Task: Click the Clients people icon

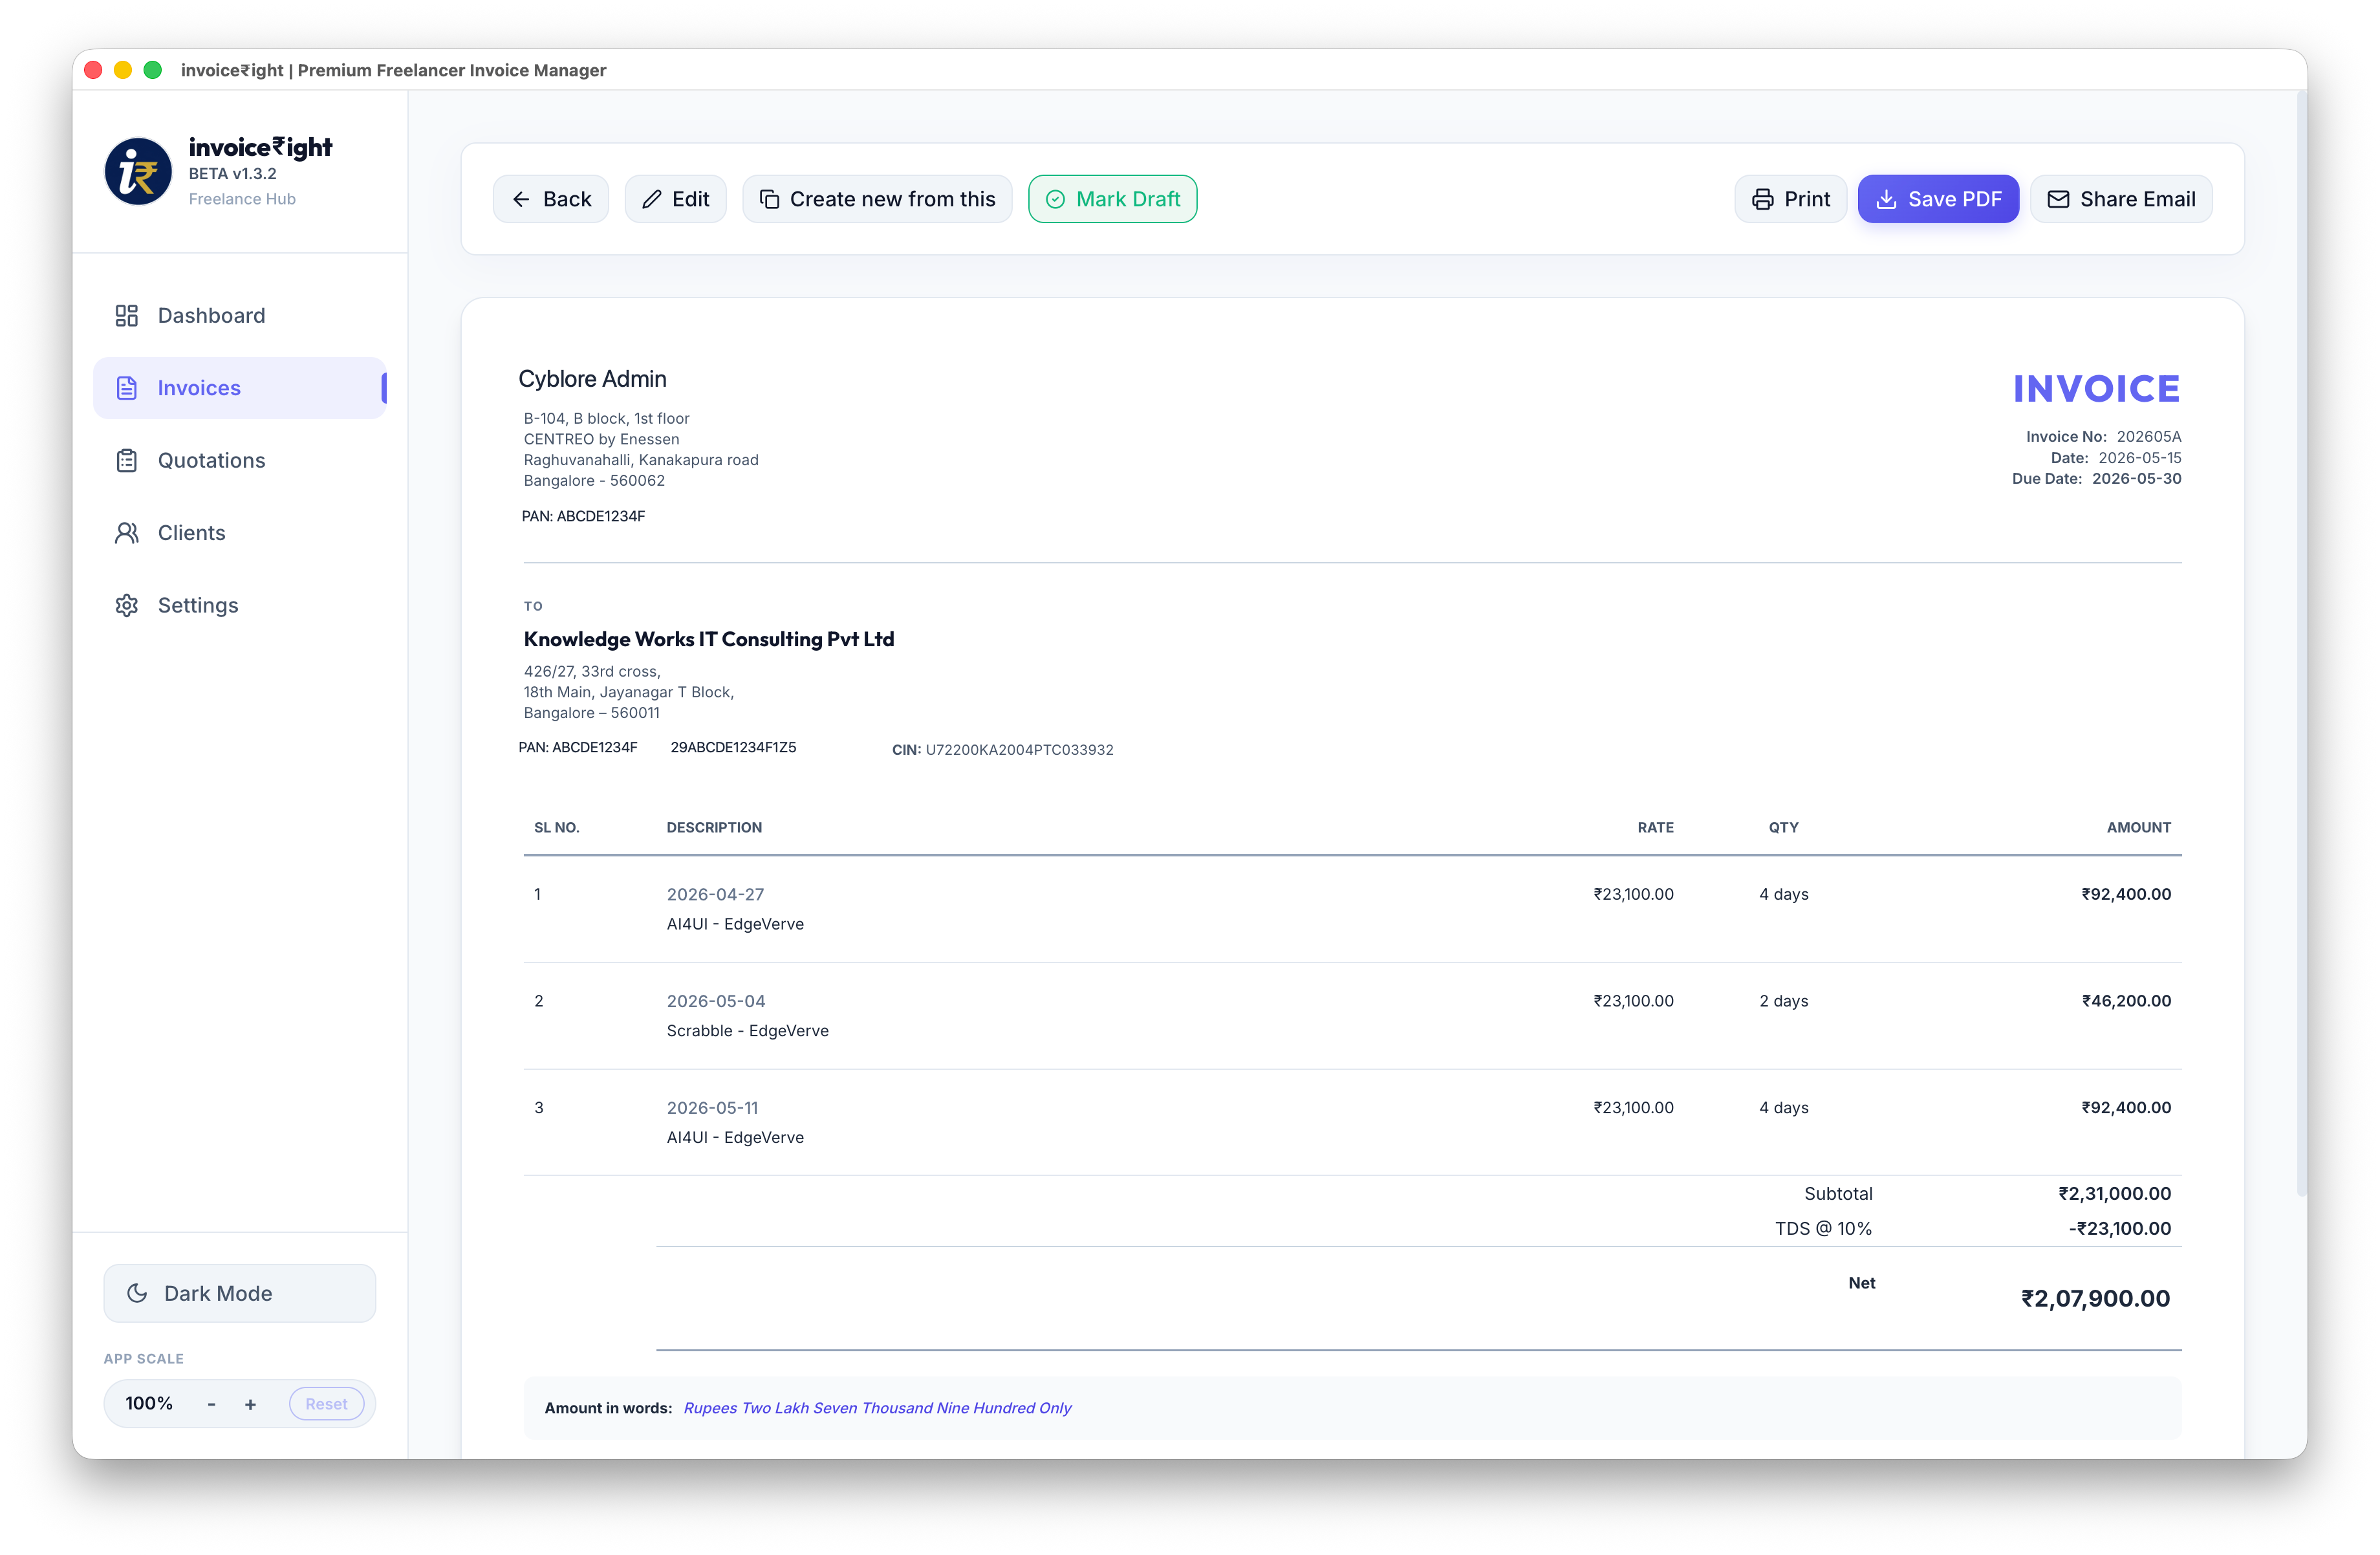Action: click(x=126, y=533)
